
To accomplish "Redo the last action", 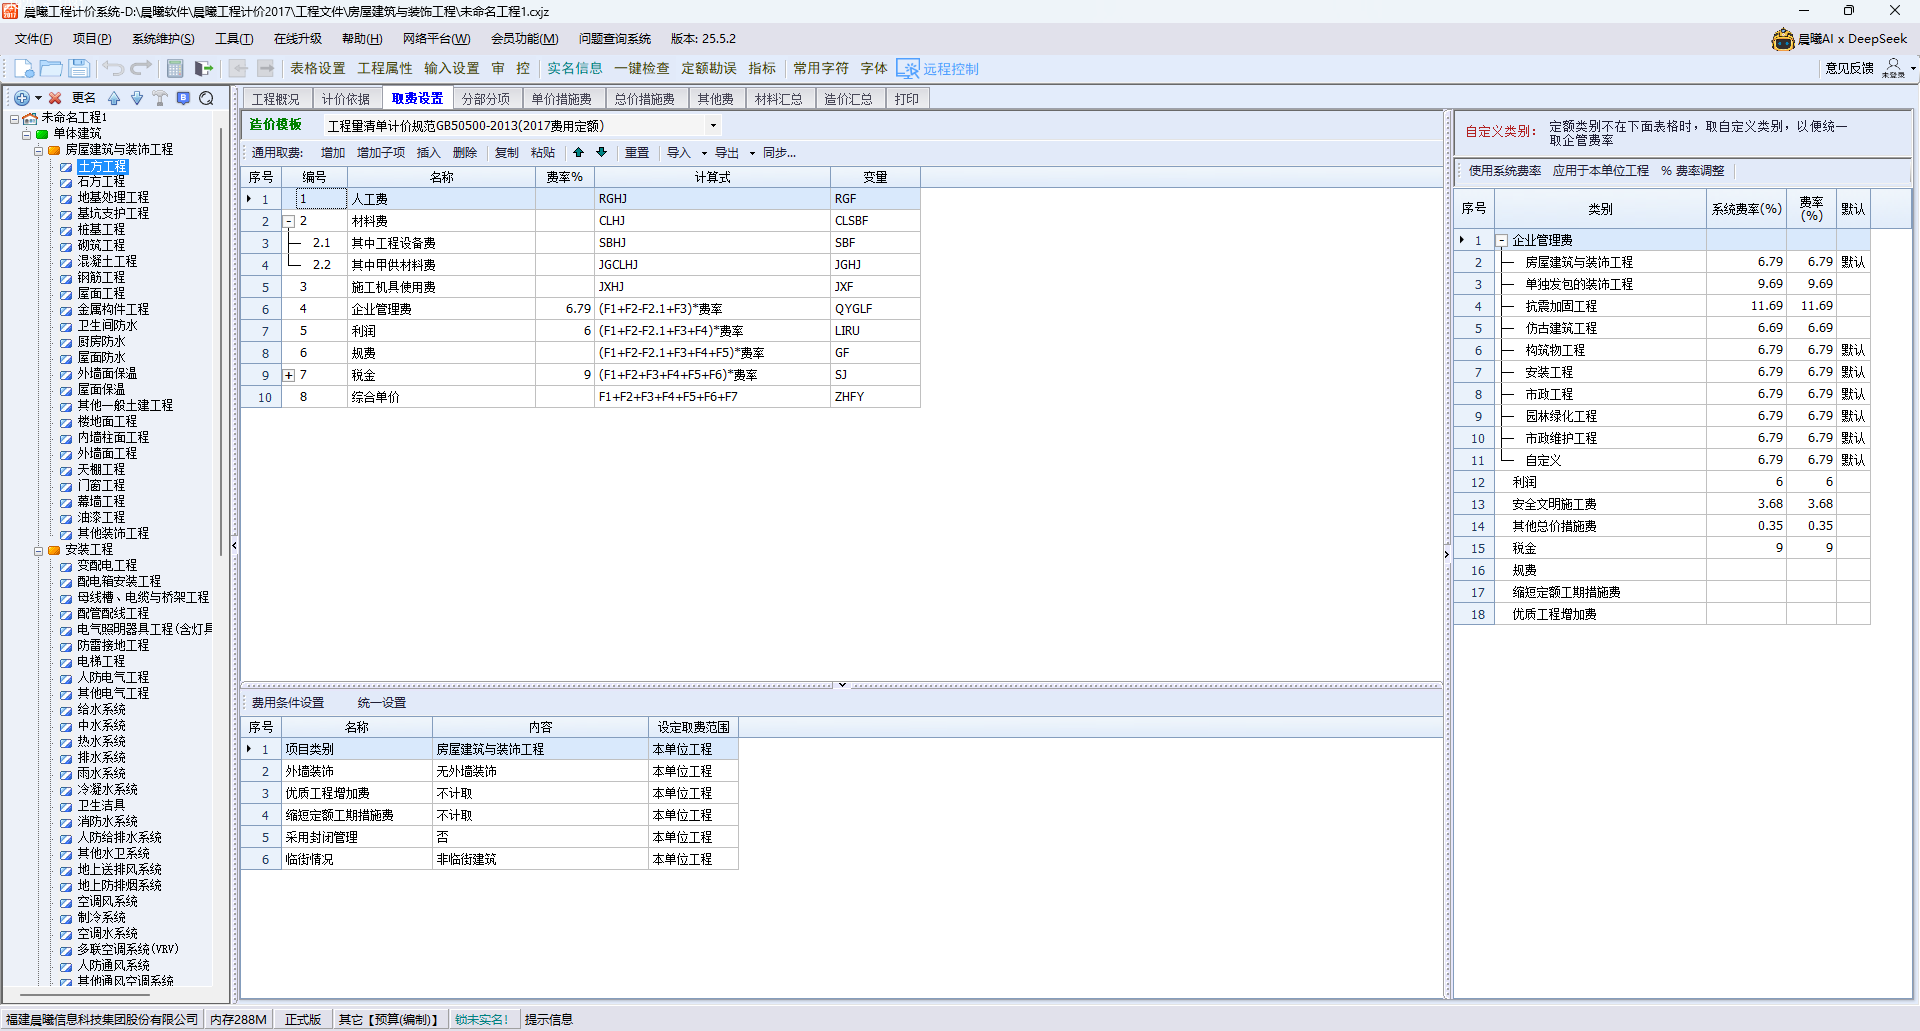I will click(x=141, y=68).
